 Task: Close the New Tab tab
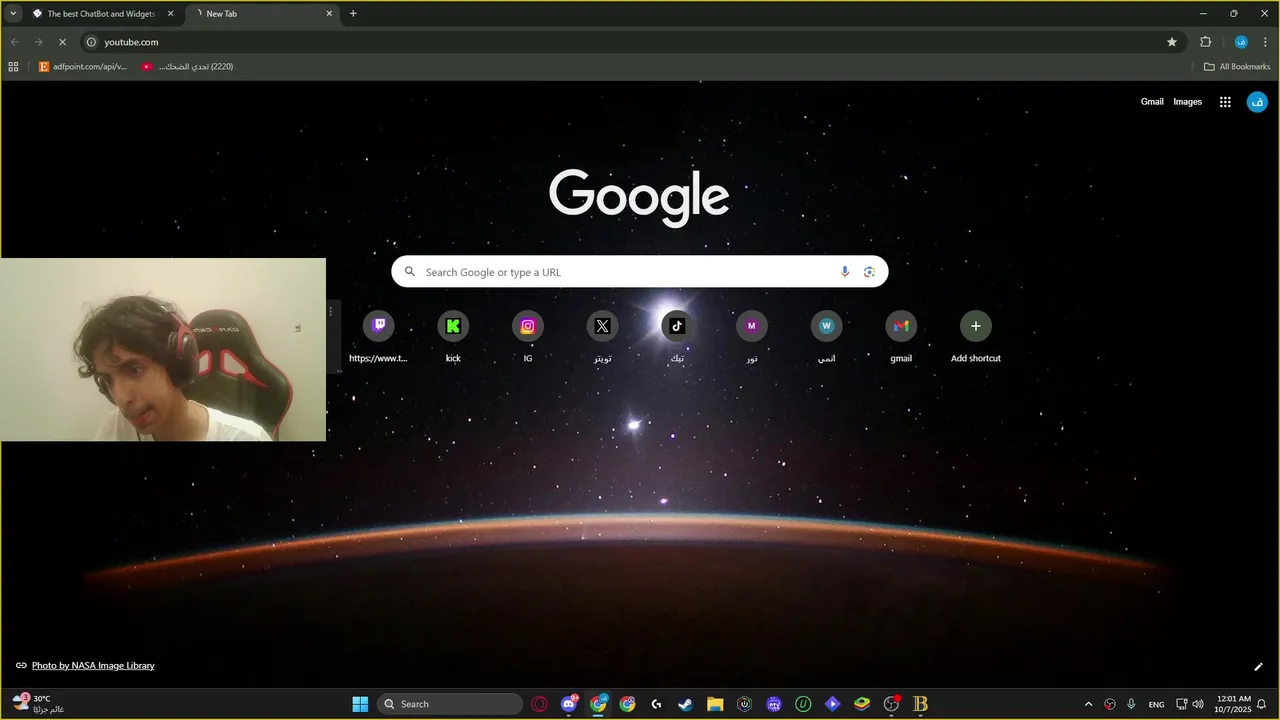tap(329, 14)
